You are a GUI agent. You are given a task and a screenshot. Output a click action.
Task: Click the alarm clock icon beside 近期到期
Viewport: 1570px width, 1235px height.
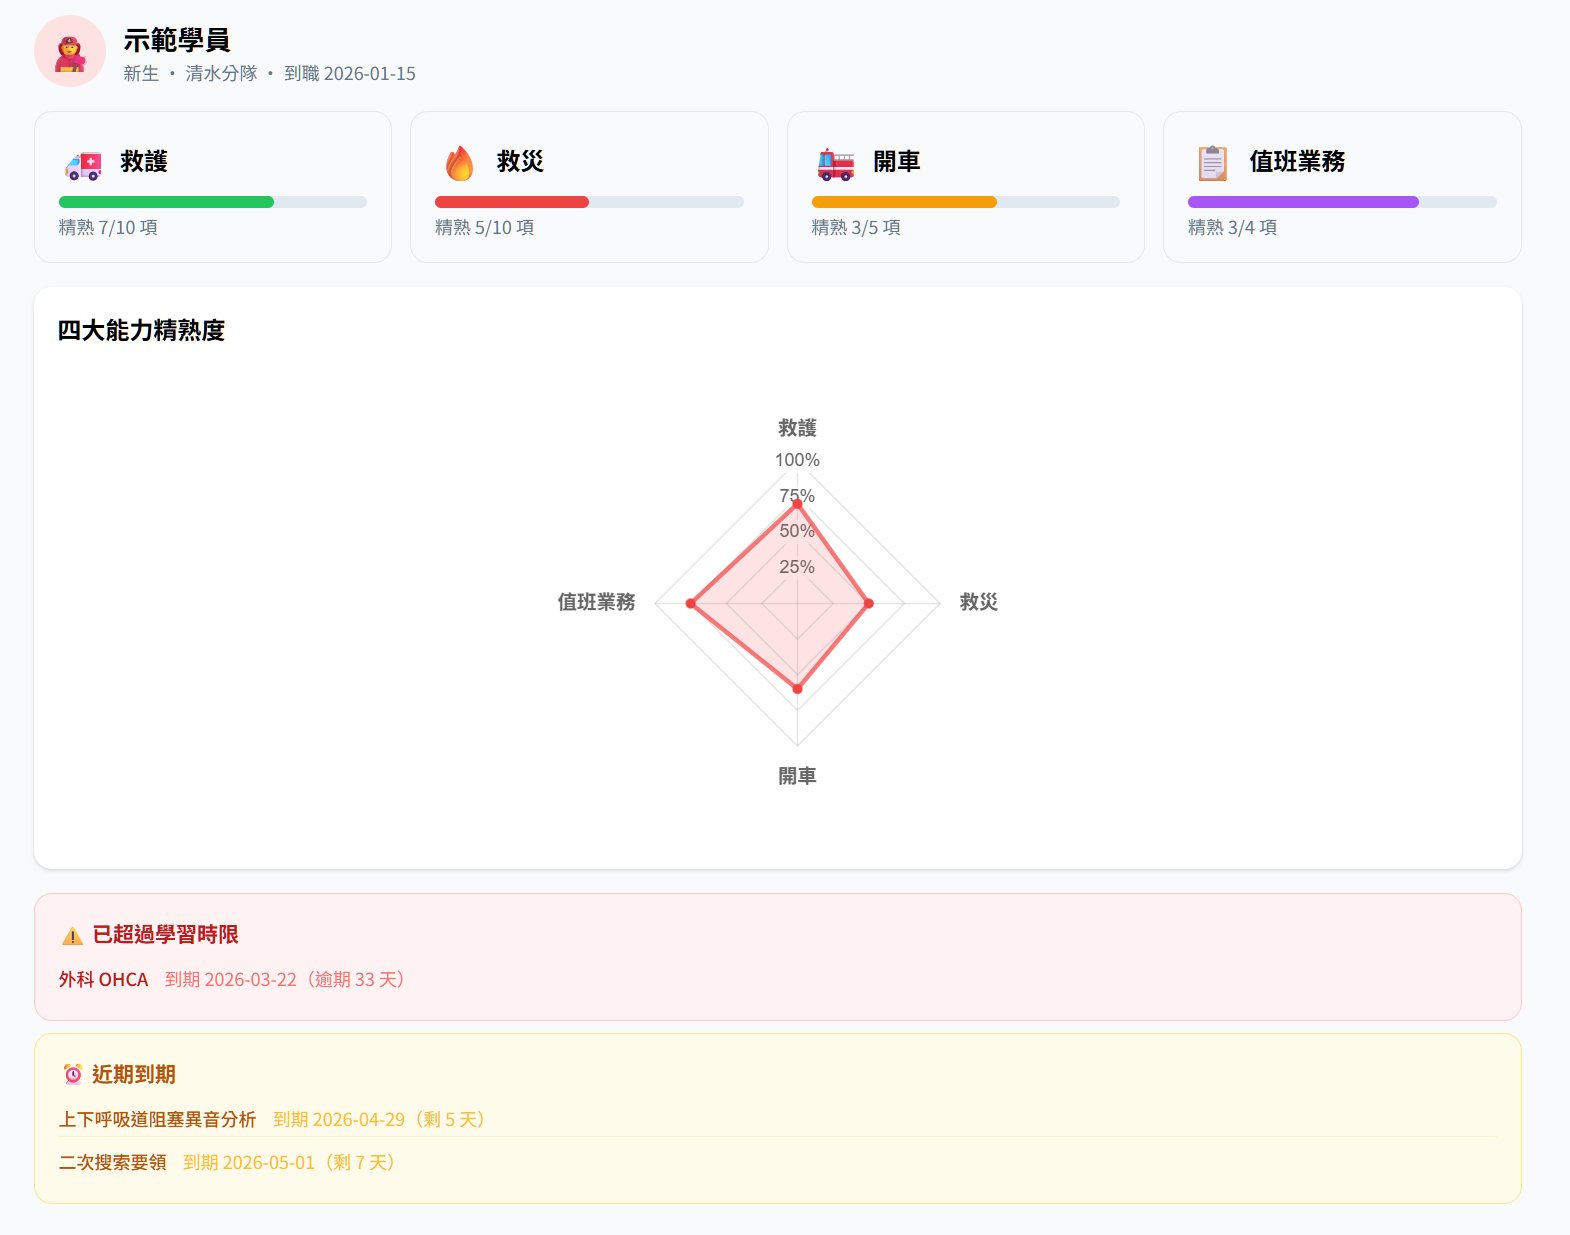(73, 1074)
